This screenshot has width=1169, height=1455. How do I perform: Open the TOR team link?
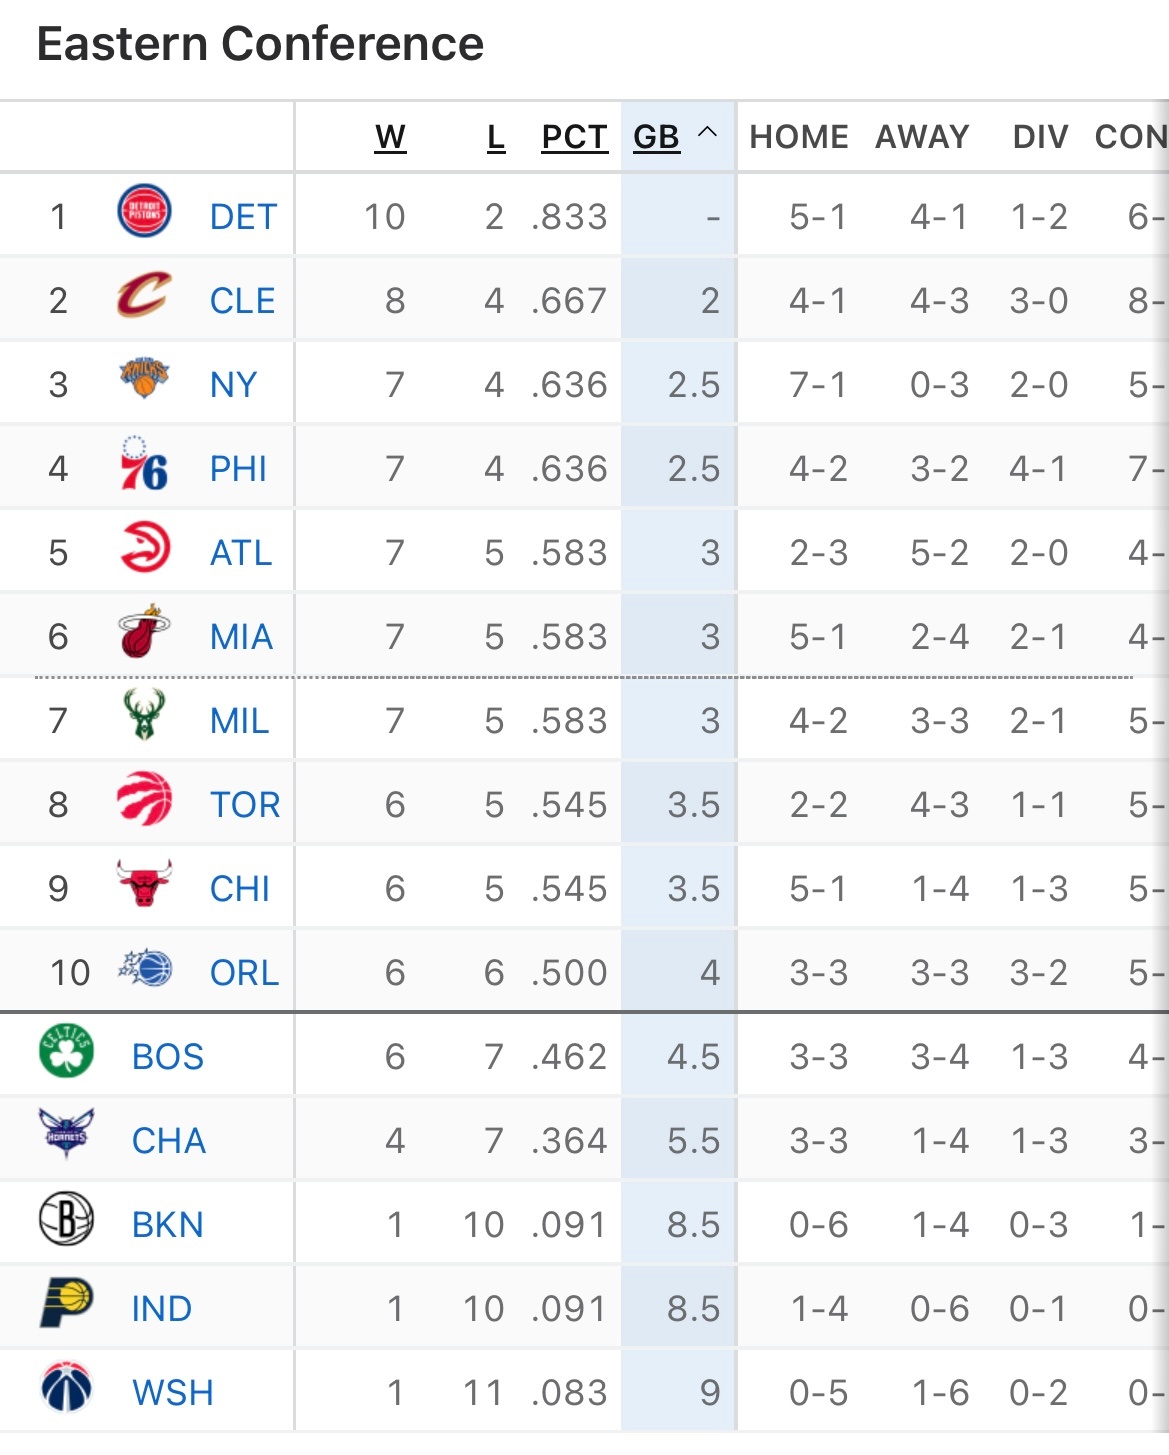click(x=245, y=805)
